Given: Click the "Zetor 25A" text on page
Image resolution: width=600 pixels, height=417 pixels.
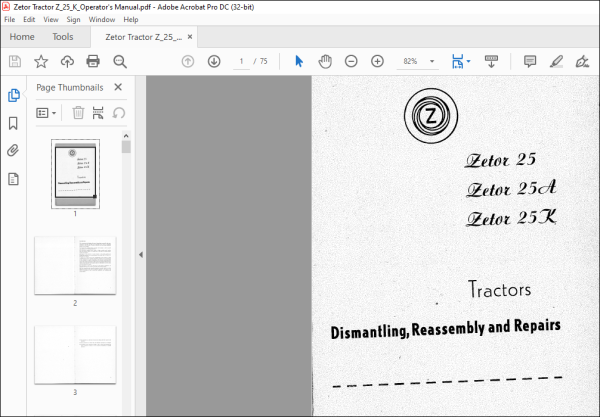Looking at the screenshot, I should tap(511, 189).
